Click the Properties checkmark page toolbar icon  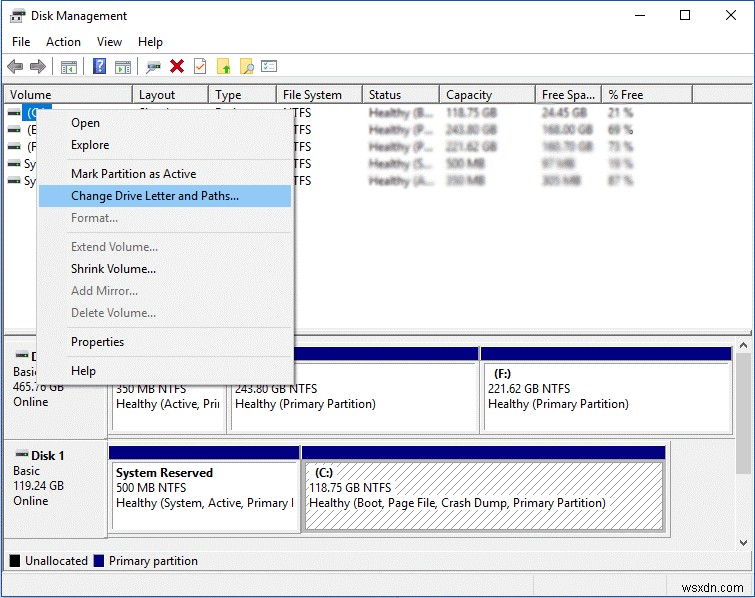(200, 67)
